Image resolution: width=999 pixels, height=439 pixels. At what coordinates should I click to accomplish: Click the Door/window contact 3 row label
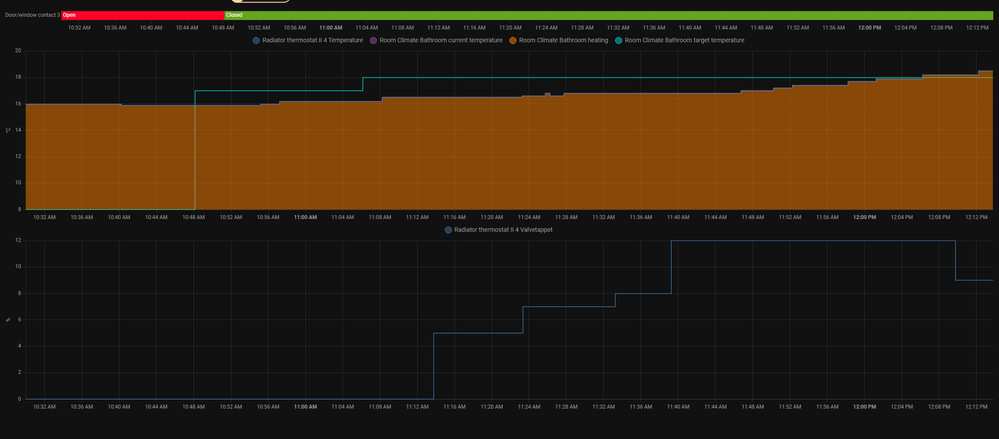[x=30, y=15]
